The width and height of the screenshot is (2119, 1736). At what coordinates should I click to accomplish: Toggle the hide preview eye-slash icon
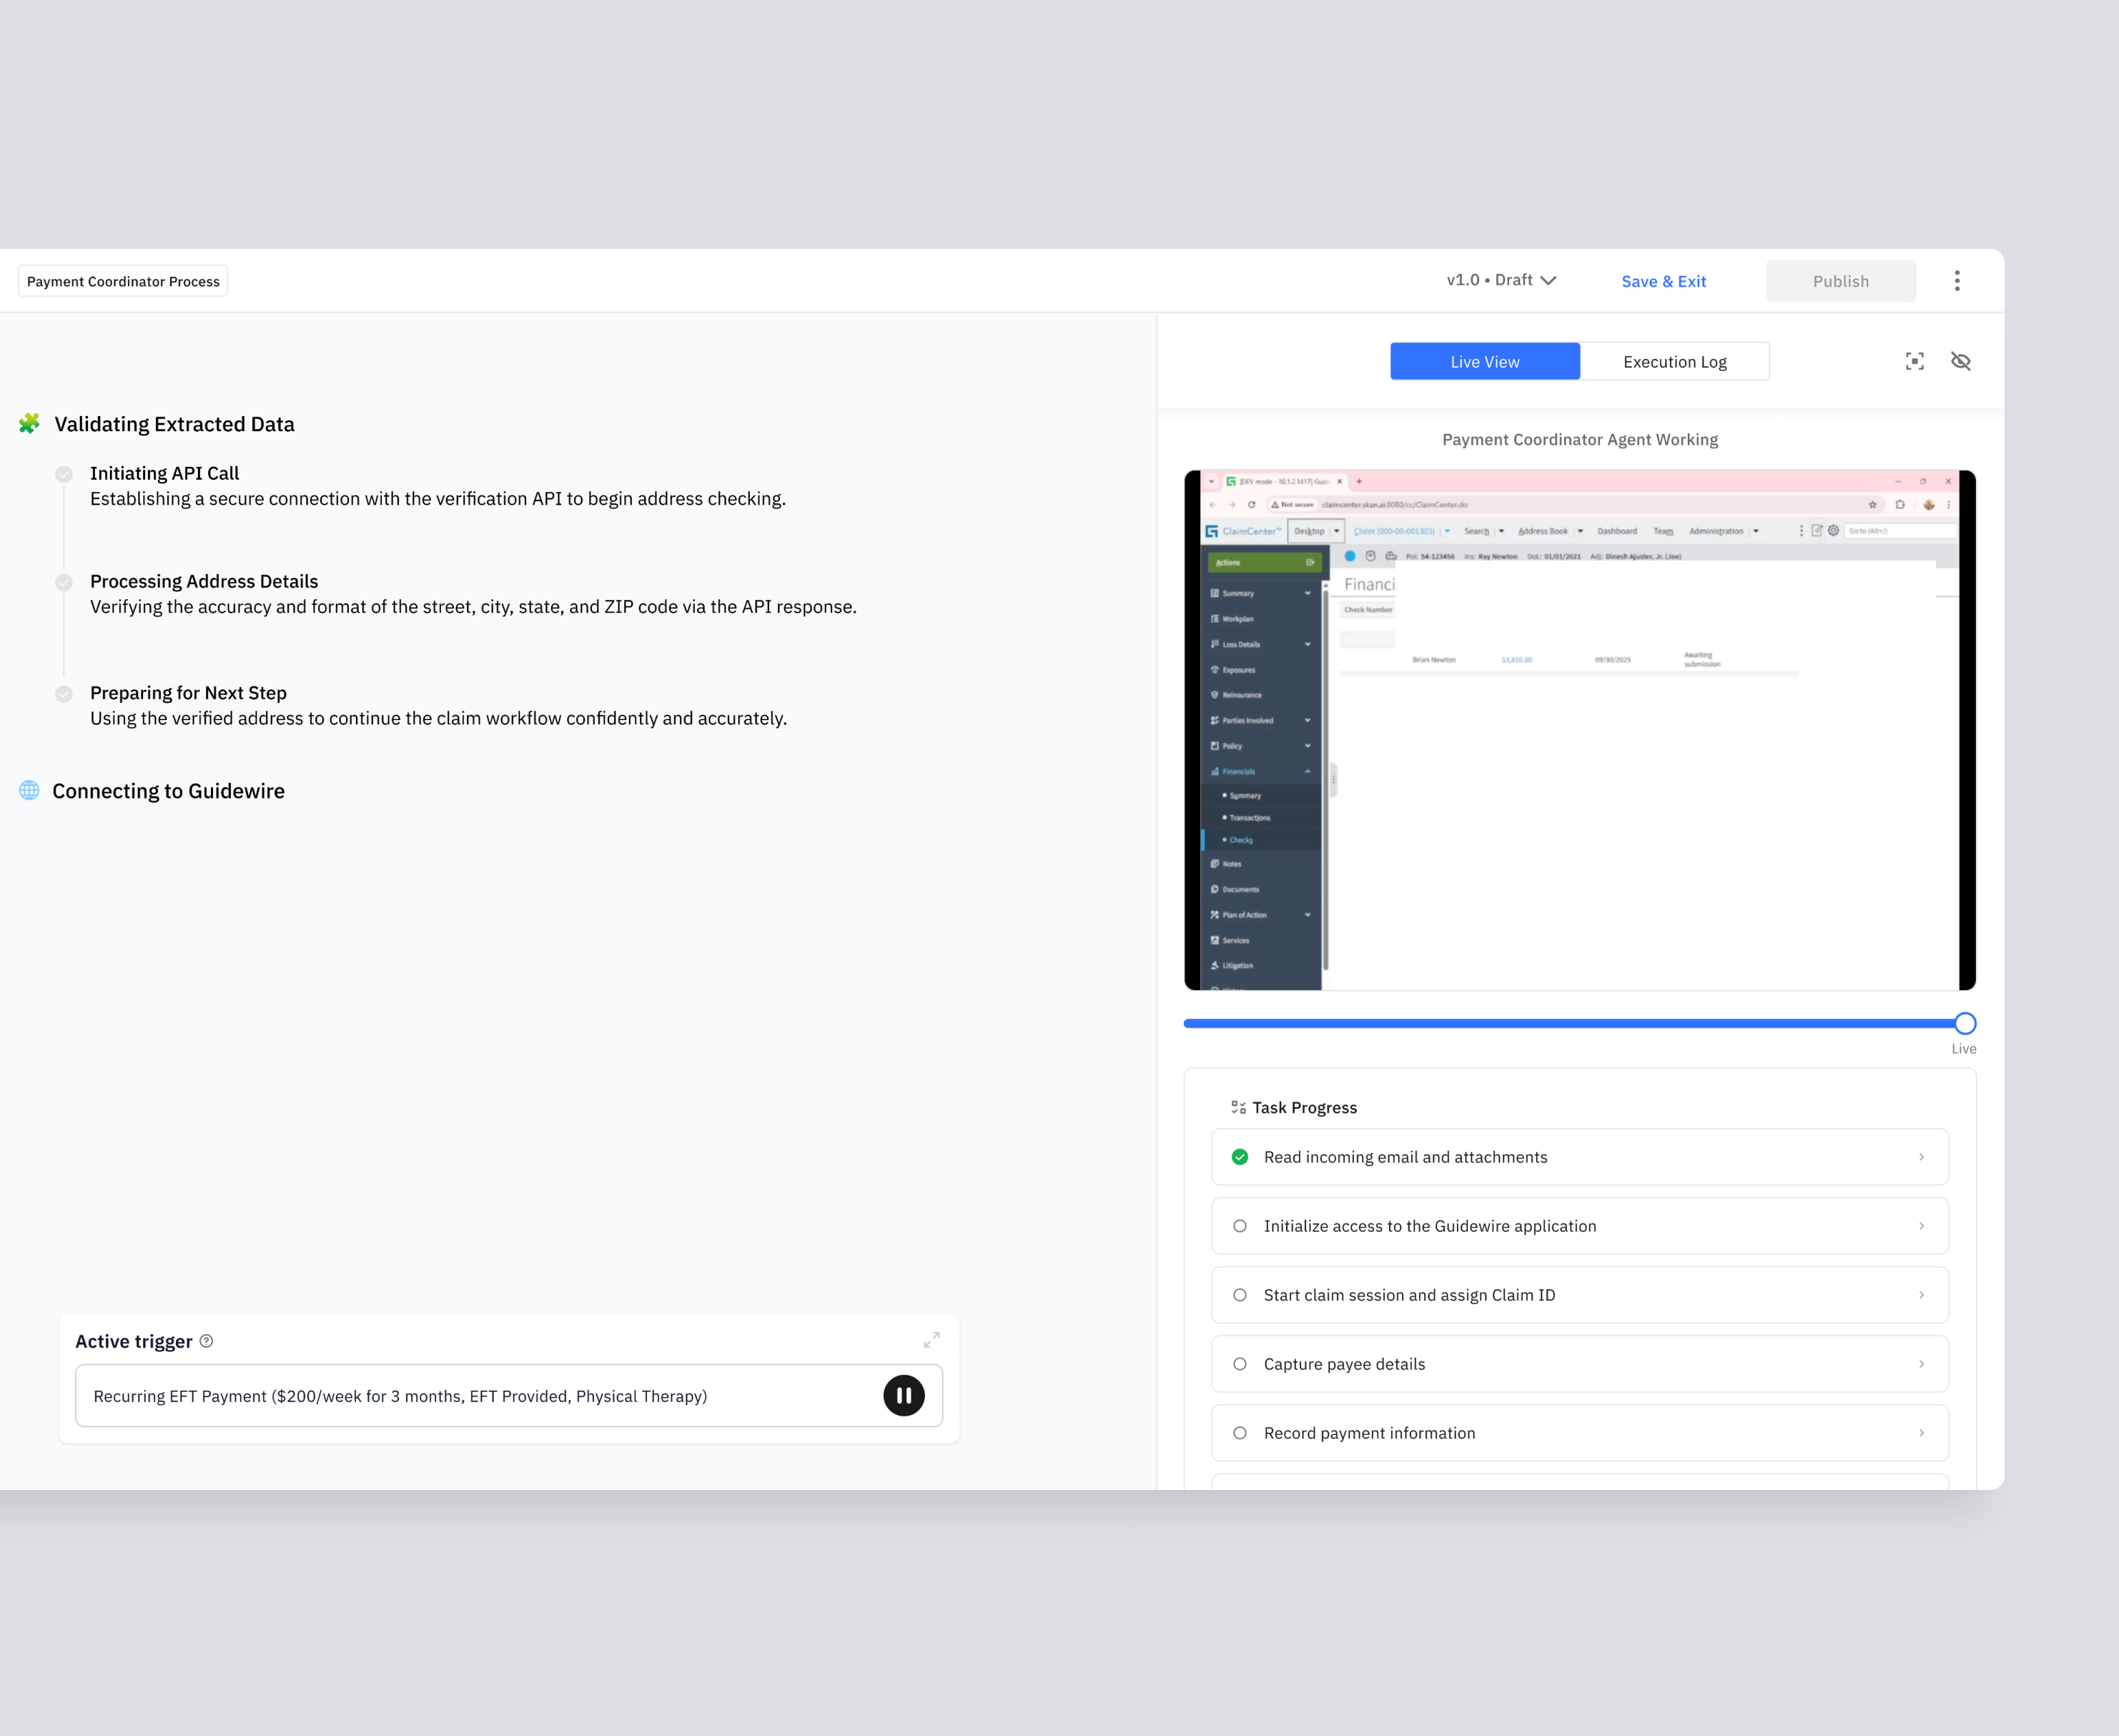click(1960, 361)
